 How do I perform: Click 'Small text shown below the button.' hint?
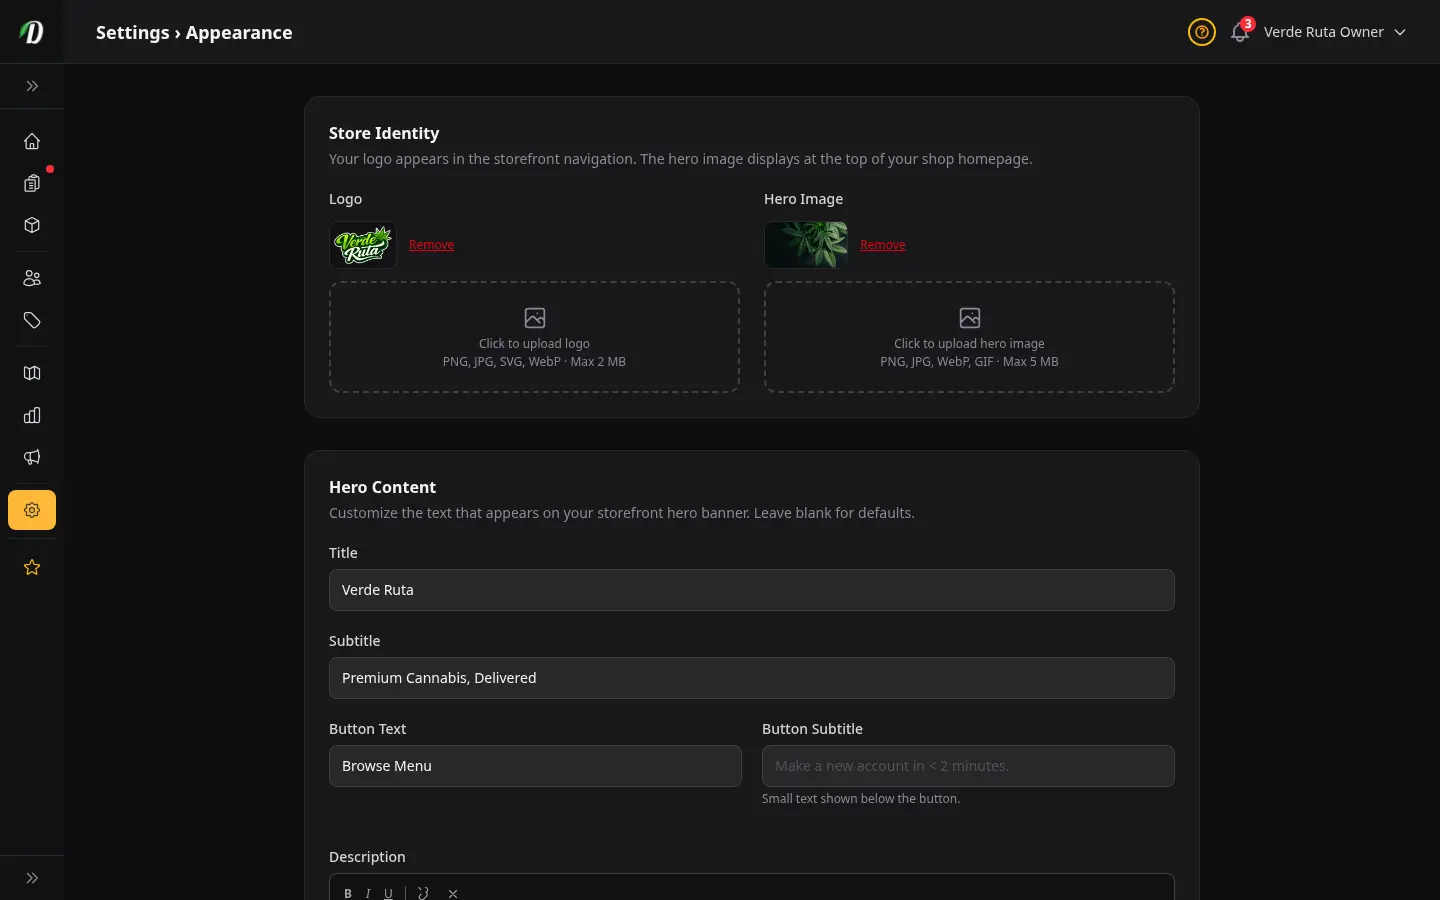pyautogui.click(x=861, y=798)
